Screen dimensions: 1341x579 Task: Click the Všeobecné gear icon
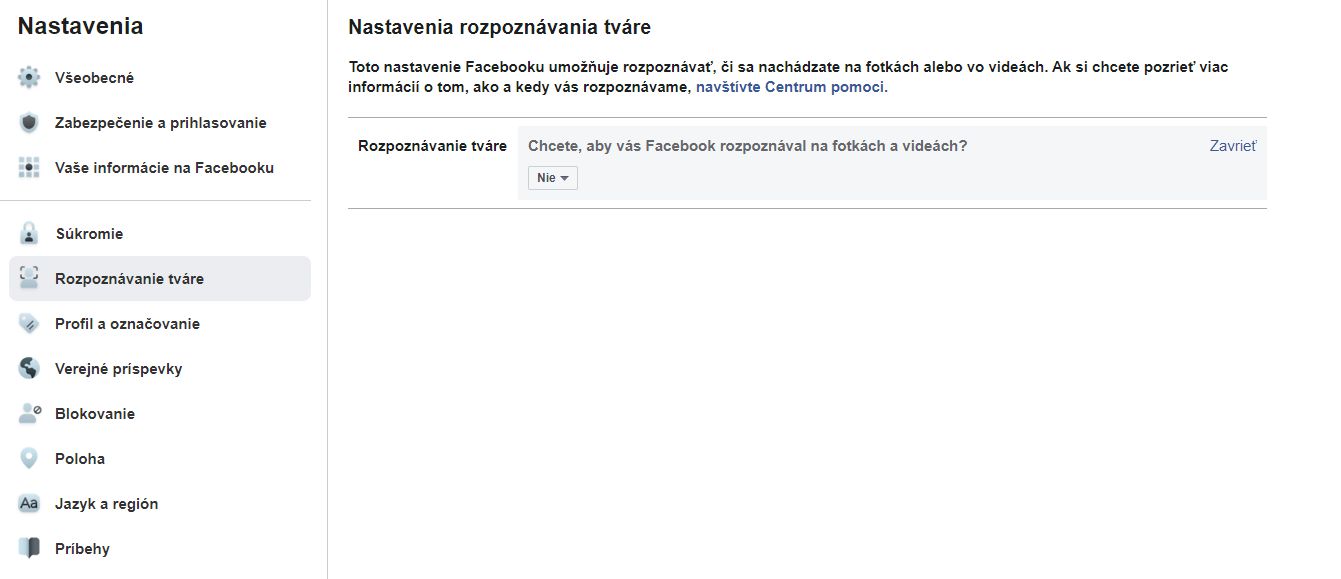coord(29,78)
